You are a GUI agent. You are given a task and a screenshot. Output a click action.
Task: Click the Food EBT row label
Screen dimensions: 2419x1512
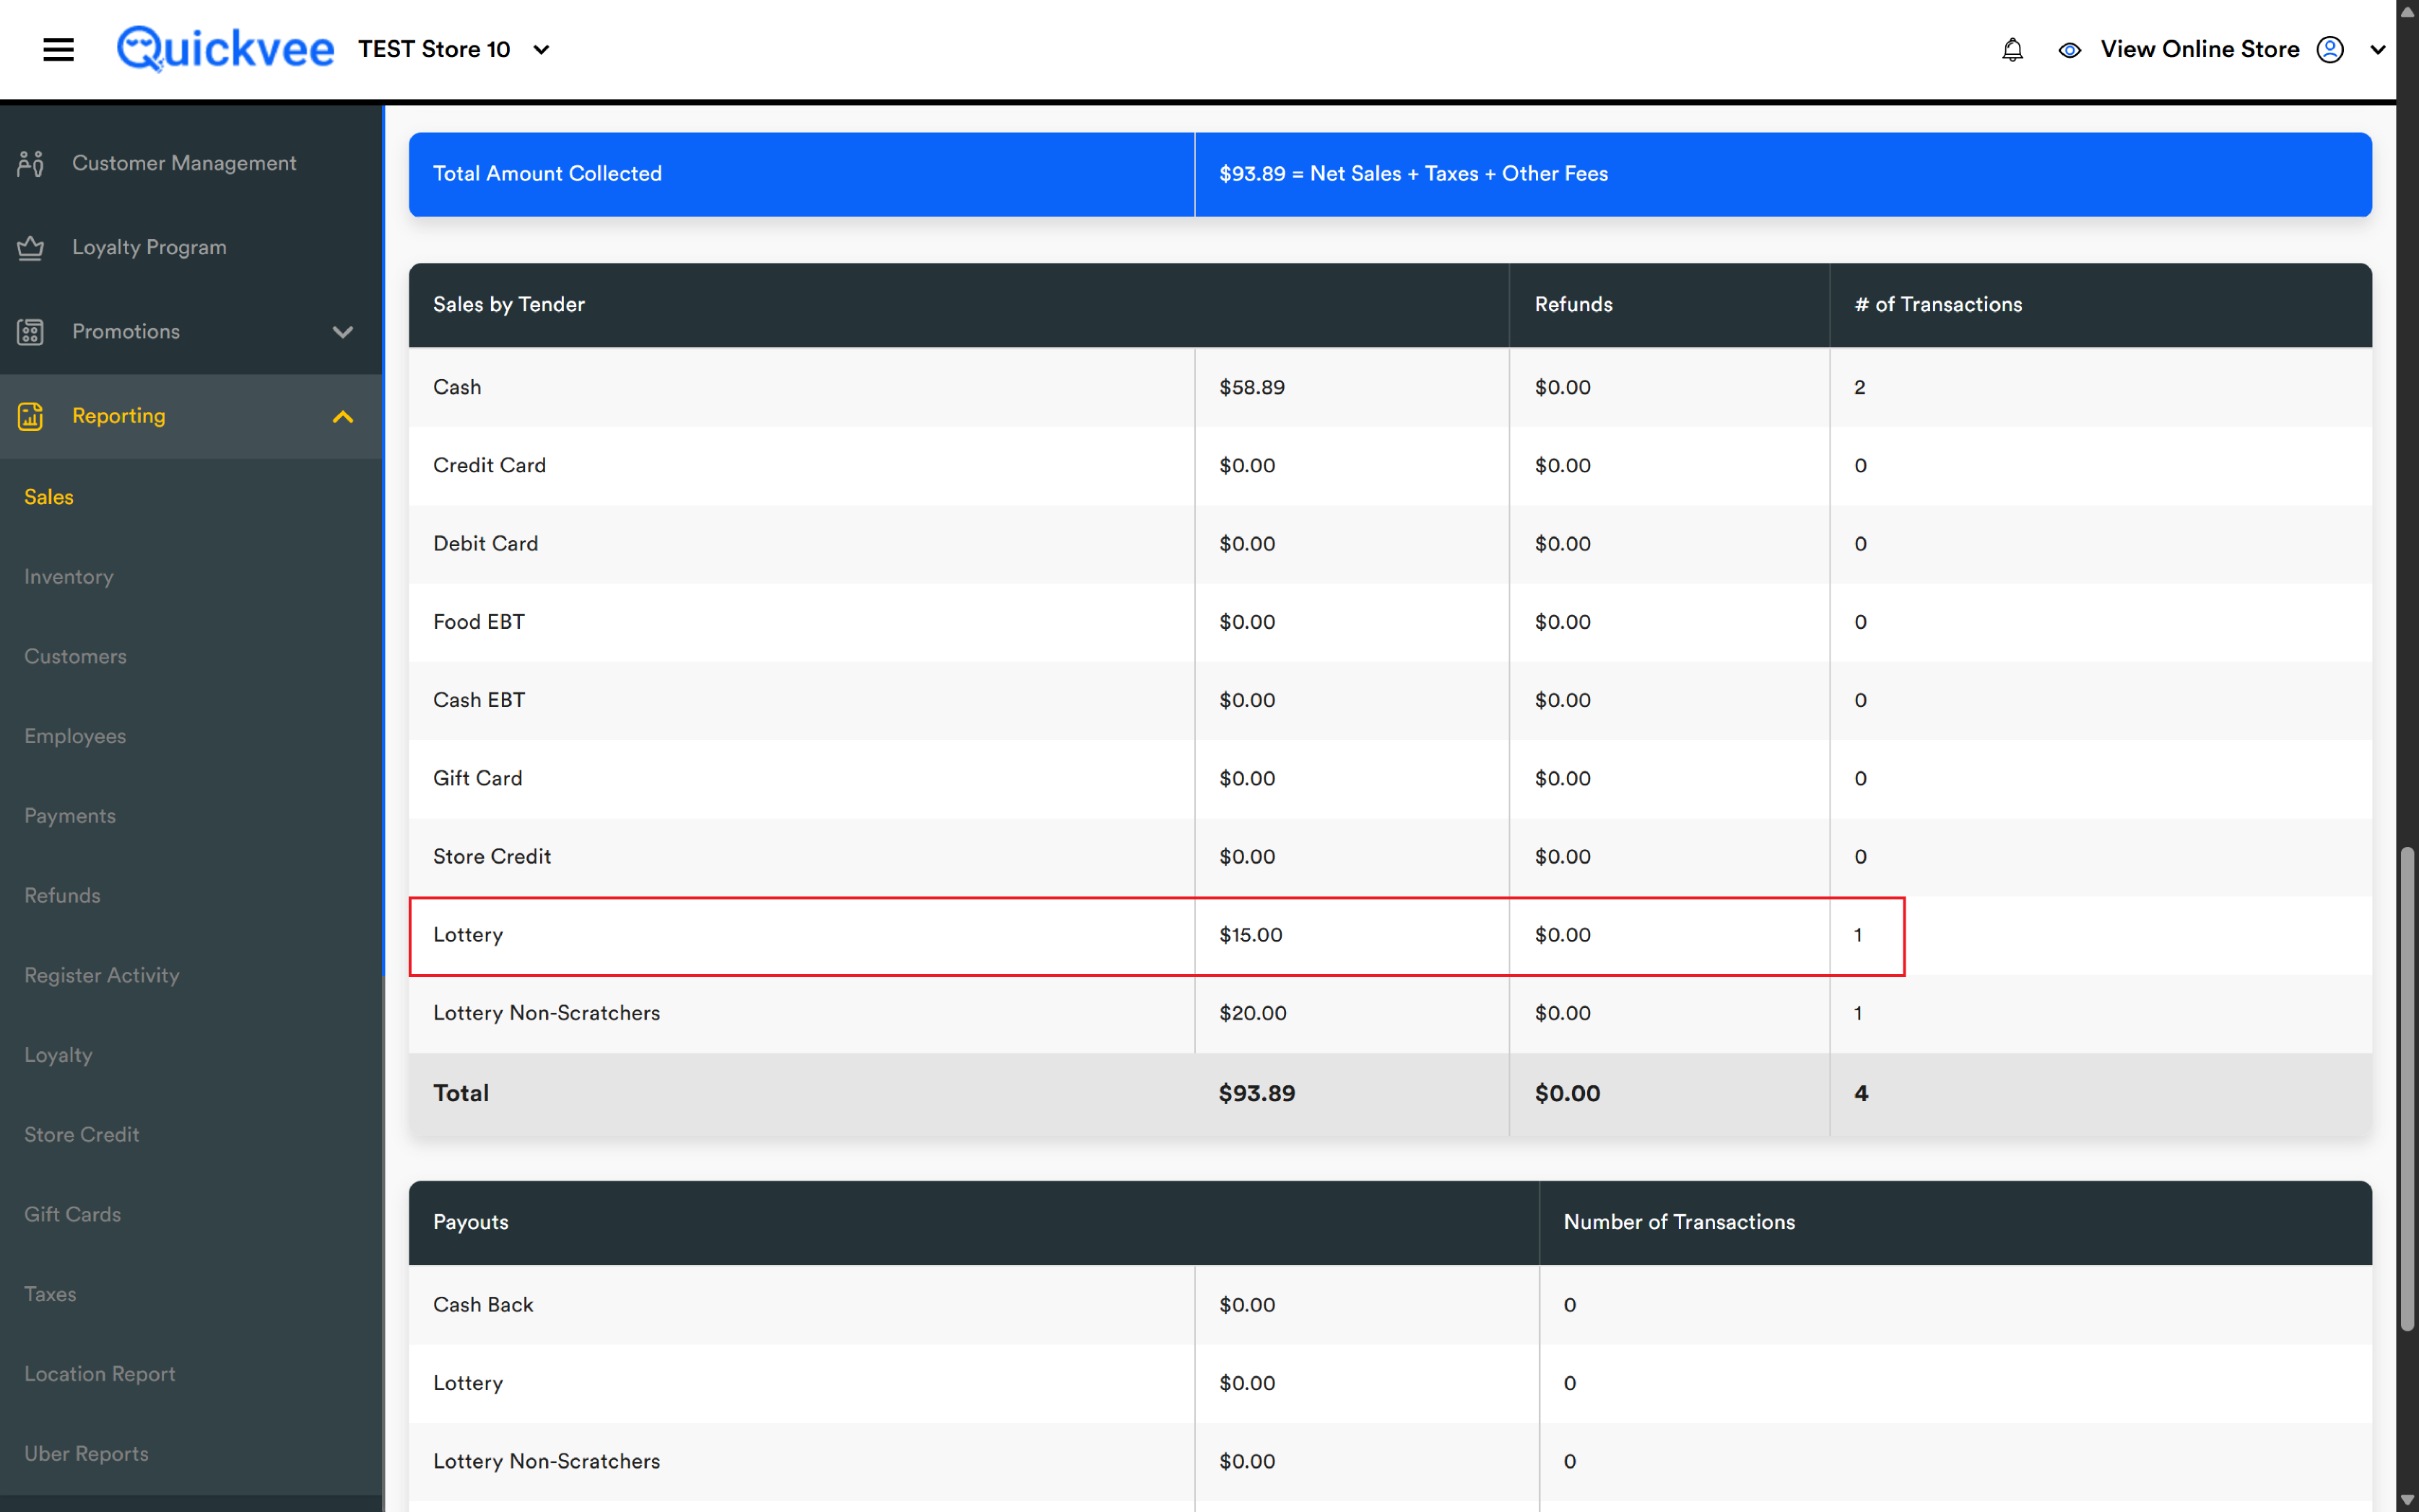[x=479, y=622]
